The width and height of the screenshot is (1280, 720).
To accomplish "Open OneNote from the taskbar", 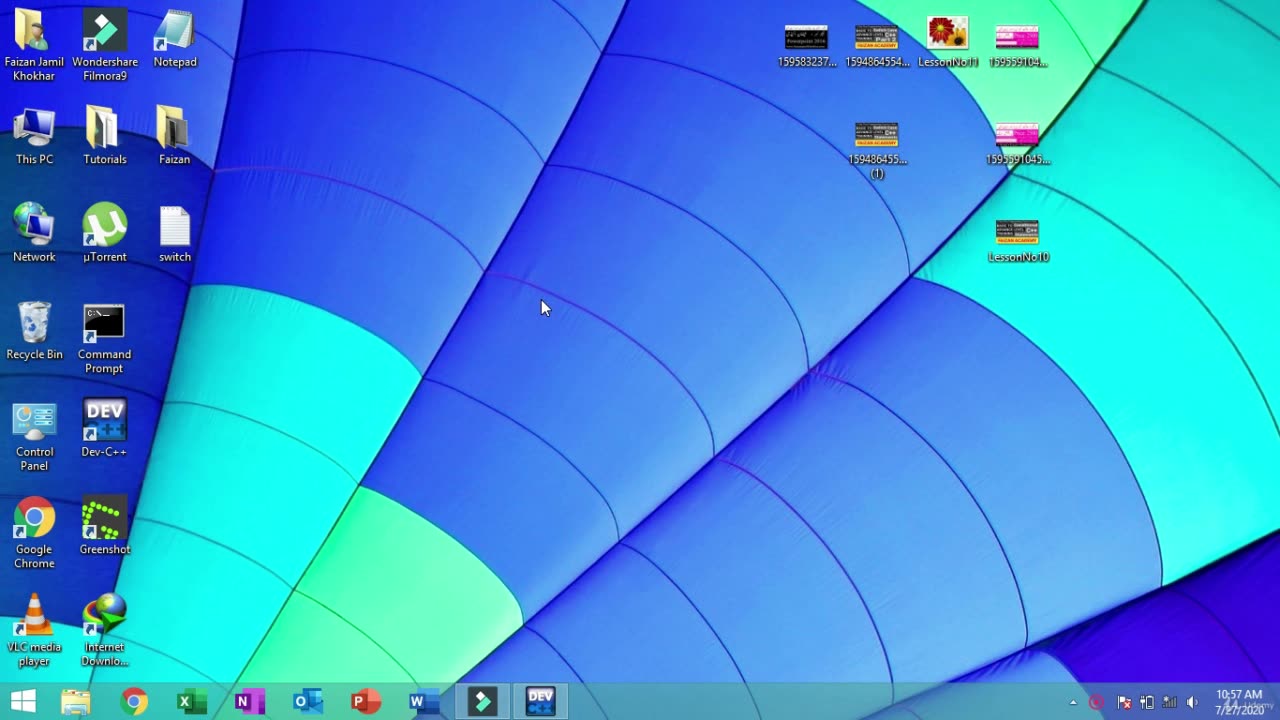I will click(249, 702).
